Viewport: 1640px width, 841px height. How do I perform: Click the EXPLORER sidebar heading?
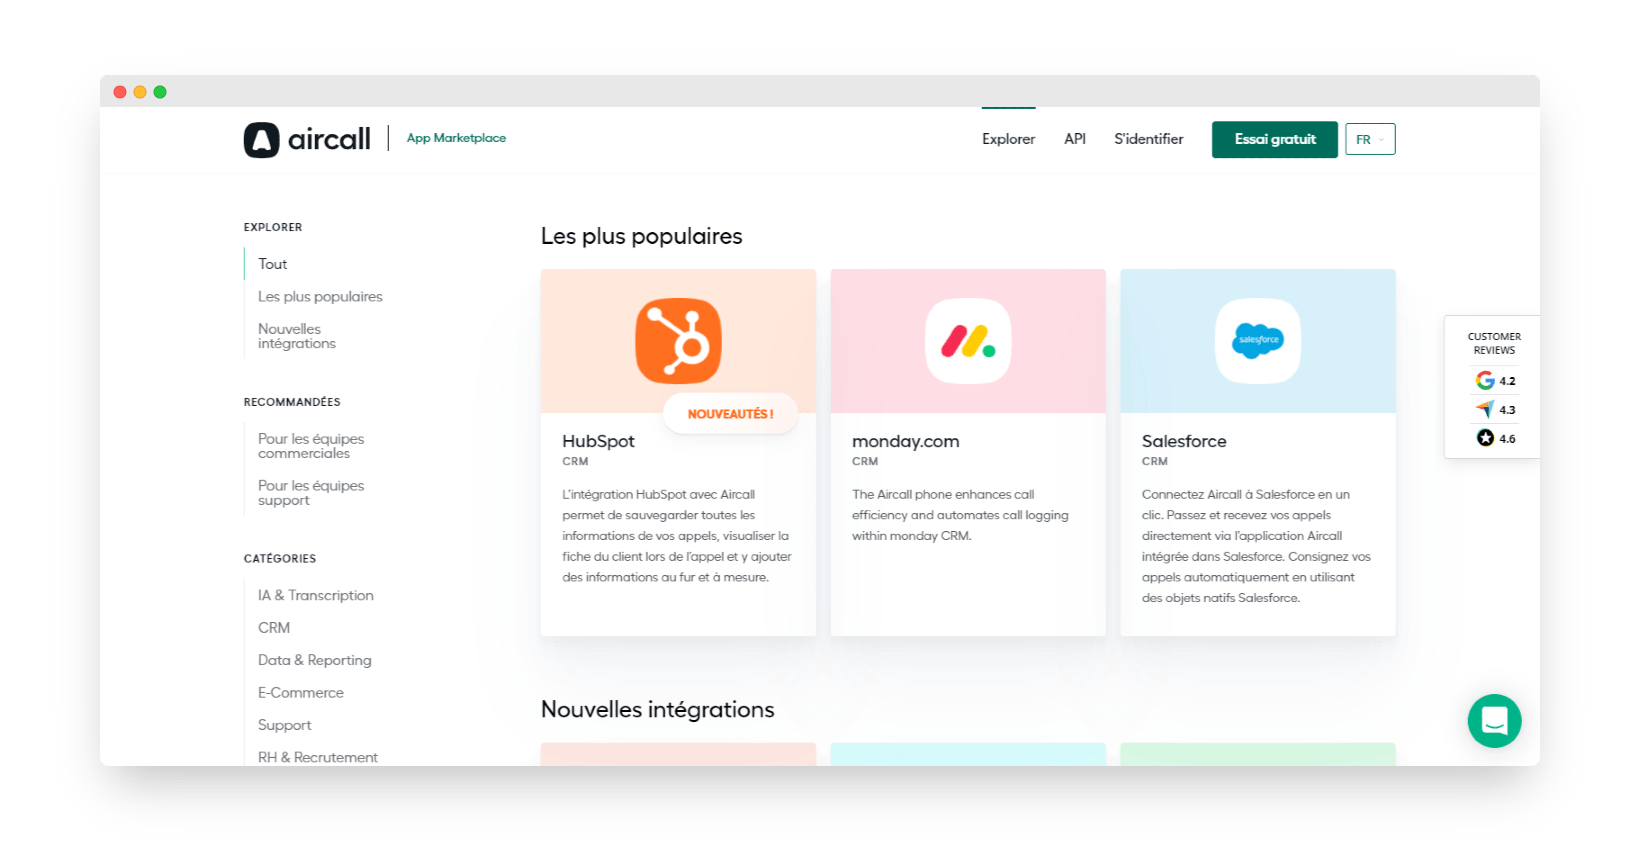(x=273, y=227)
